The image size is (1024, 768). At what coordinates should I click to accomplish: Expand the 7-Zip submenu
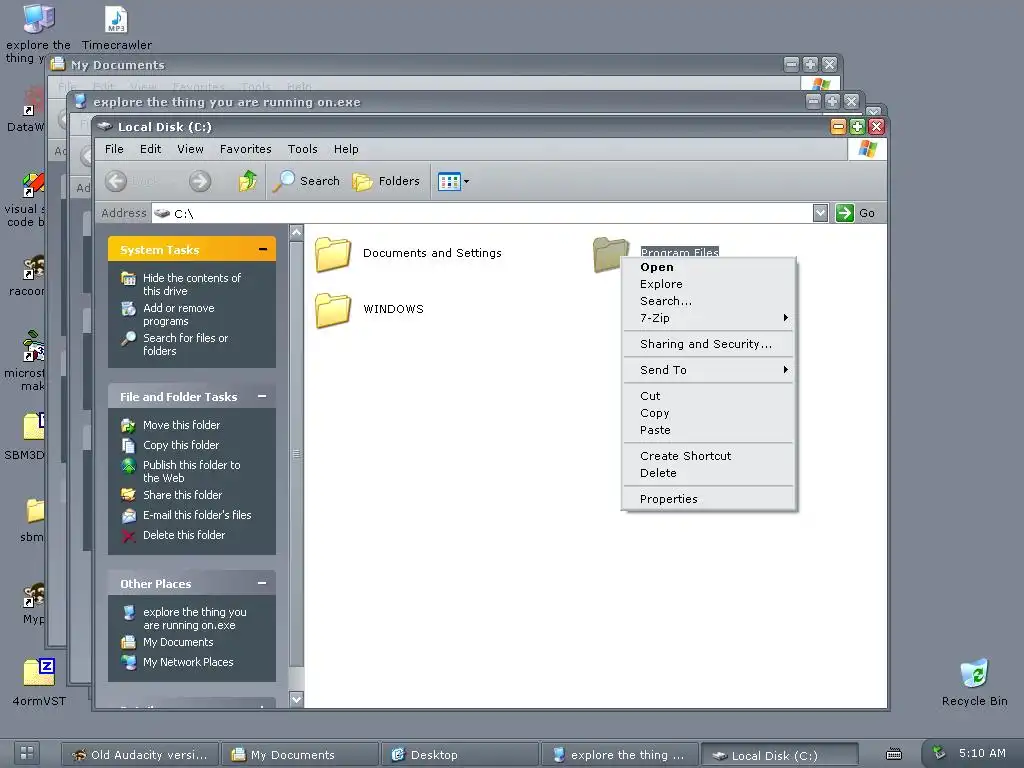pos(708,318)
